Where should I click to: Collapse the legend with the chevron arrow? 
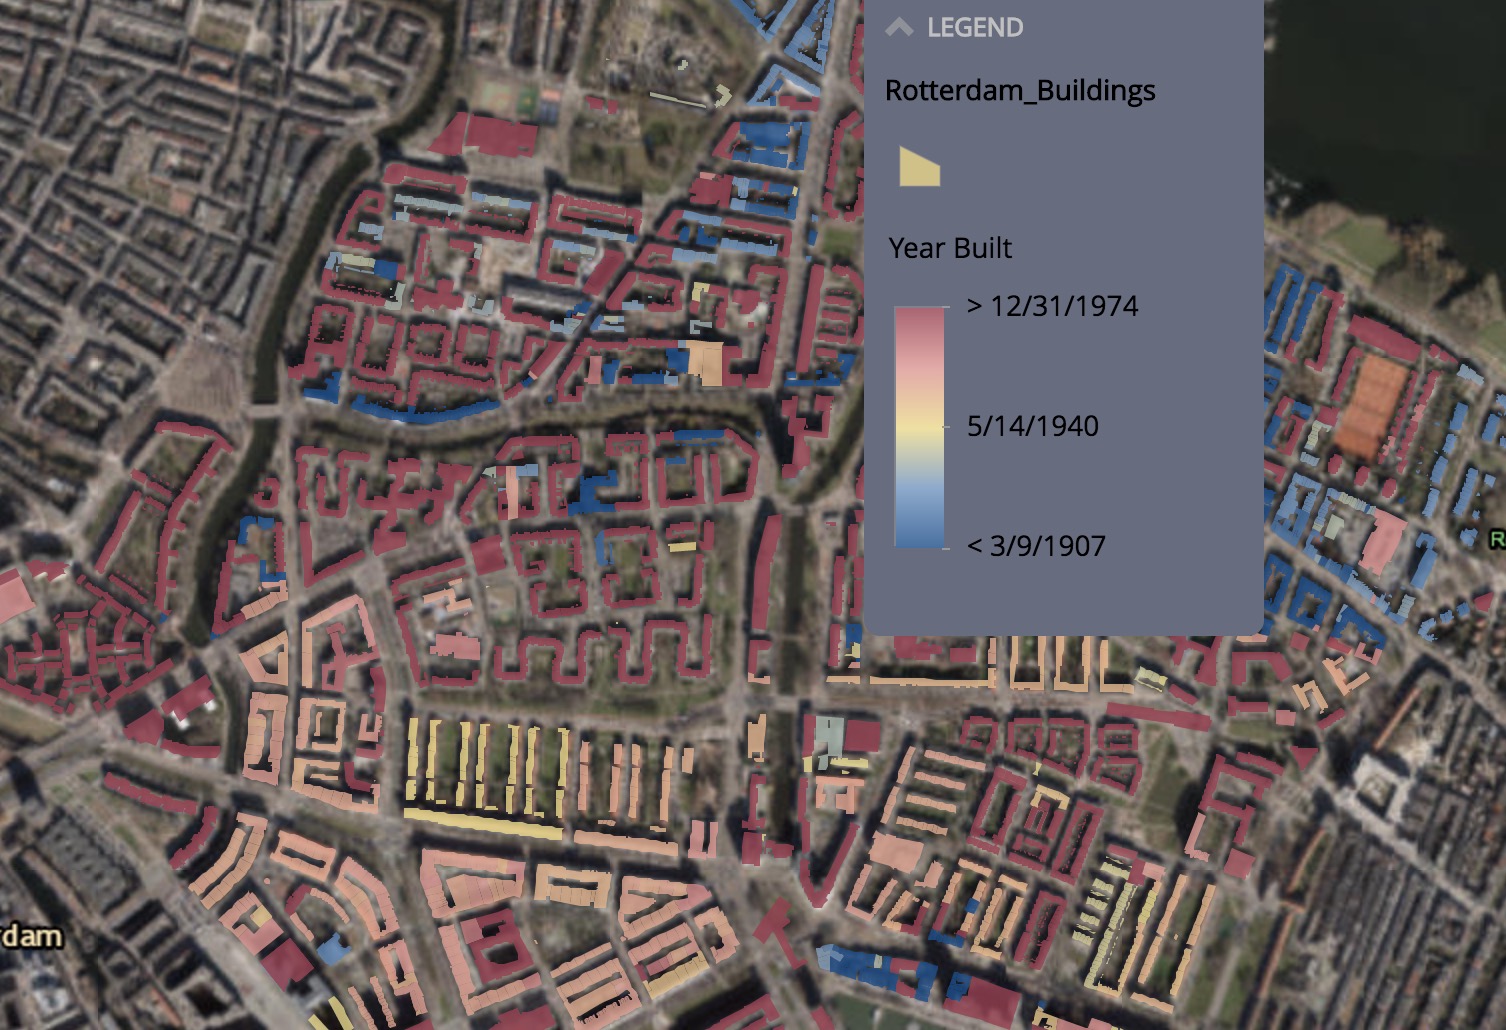click(899, 28)
